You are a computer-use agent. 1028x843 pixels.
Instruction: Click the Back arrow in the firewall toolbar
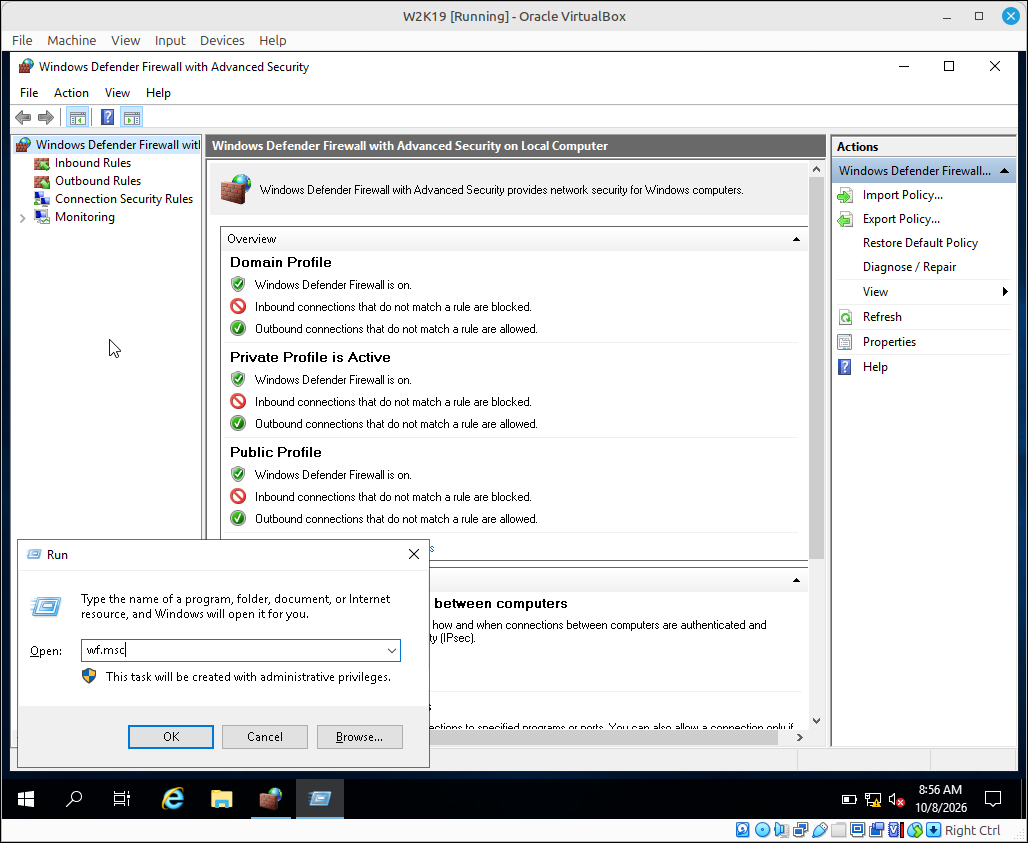[23, 118]
